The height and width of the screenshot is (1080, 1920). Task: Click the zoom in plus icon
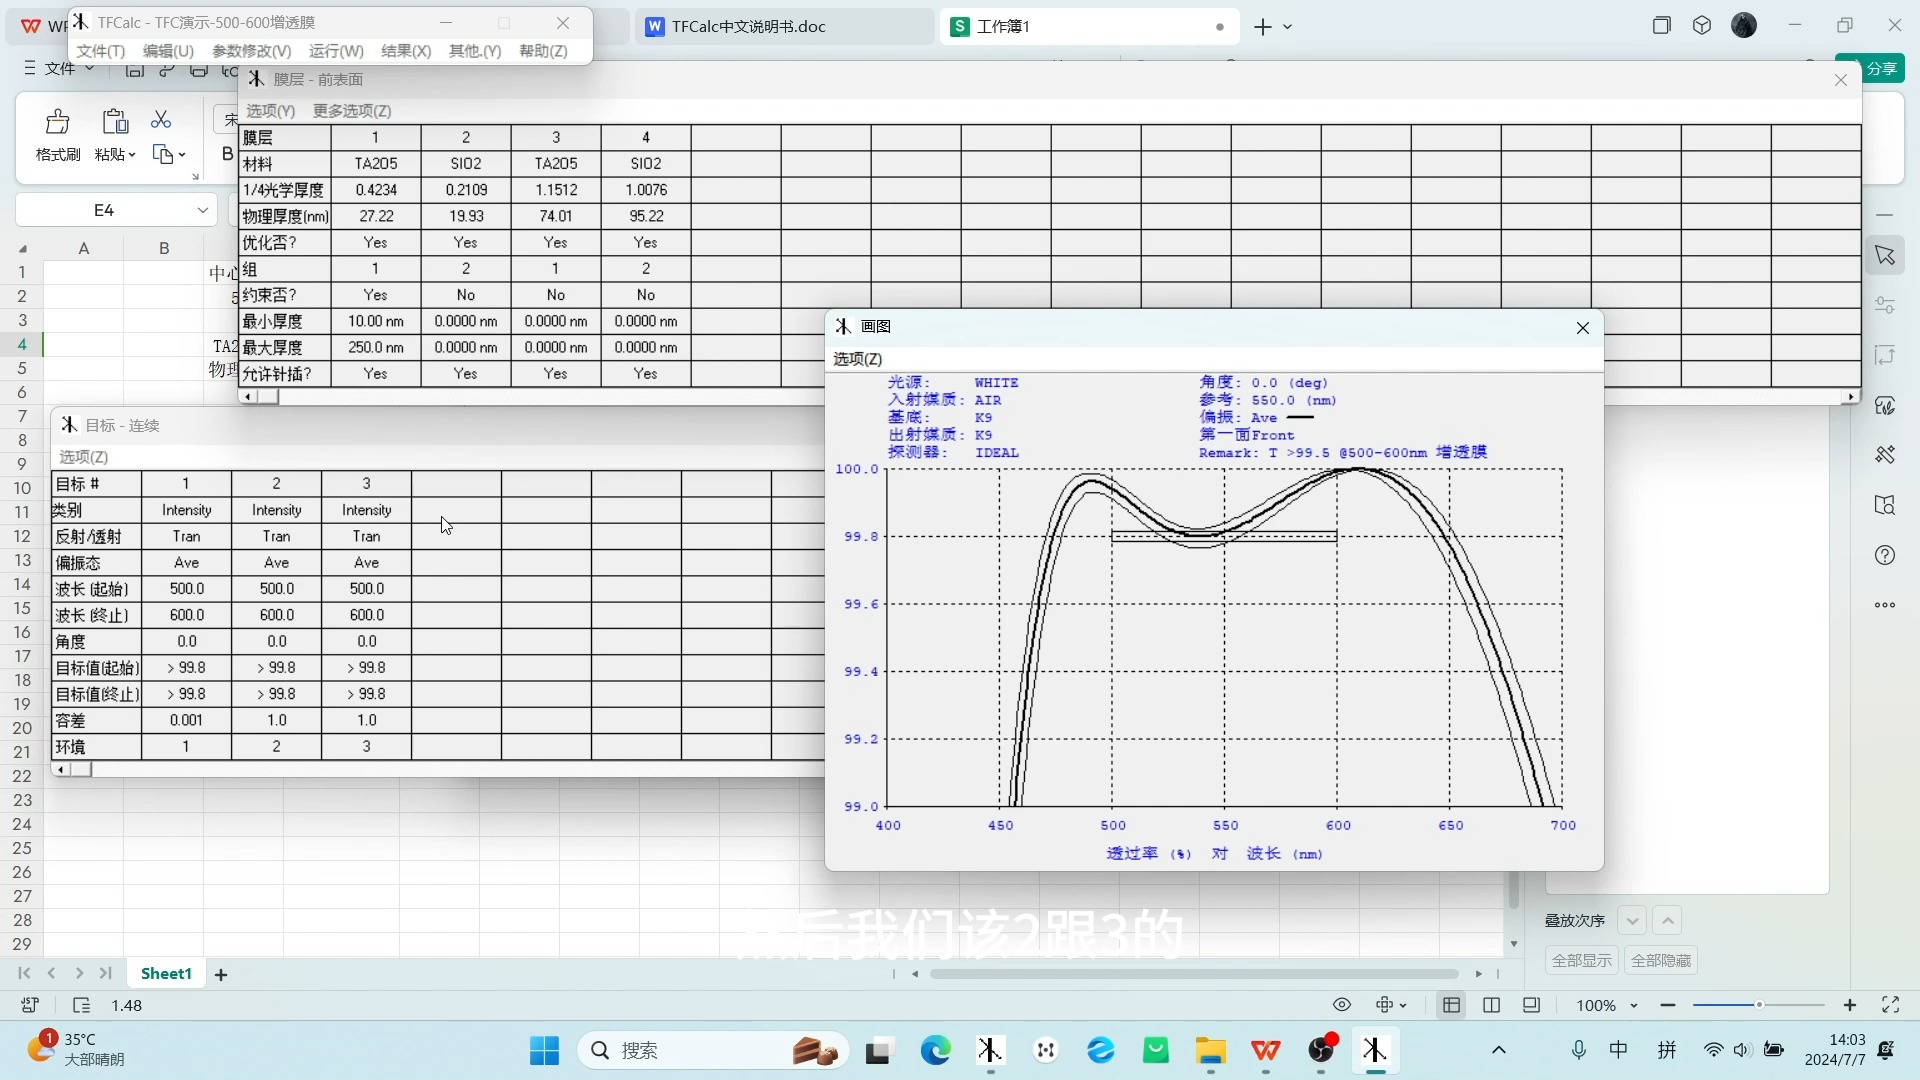point(1850,1005)
